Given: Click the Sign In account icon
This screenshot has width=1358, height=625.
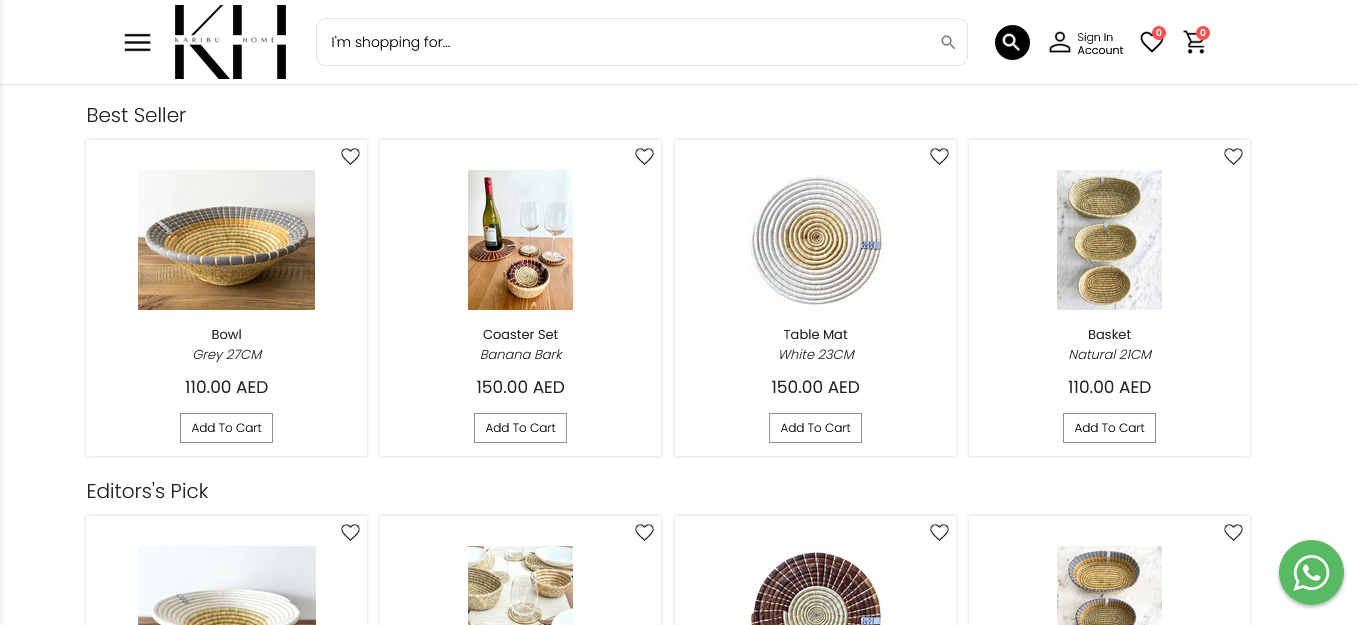Looking at the screenshot, I should coord(1060,42).
